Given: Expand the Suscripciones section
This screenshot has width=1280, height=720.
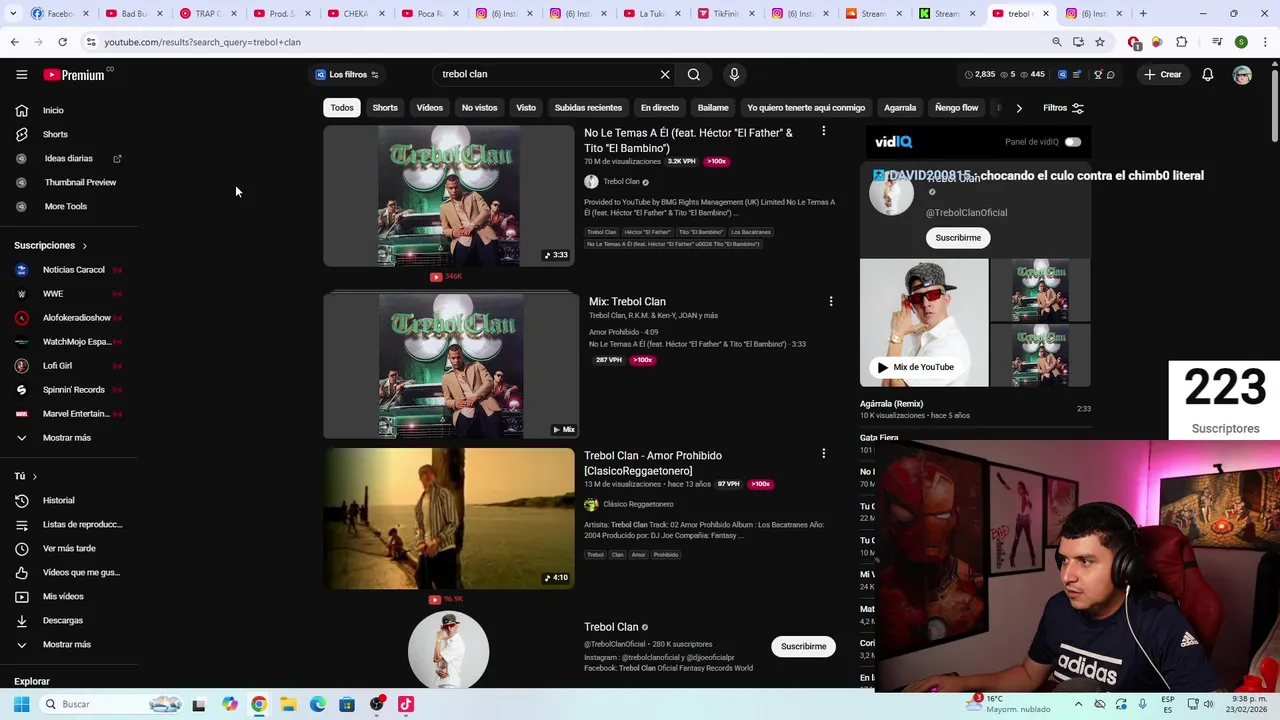Looking at the screenshot, I should 50,245.
